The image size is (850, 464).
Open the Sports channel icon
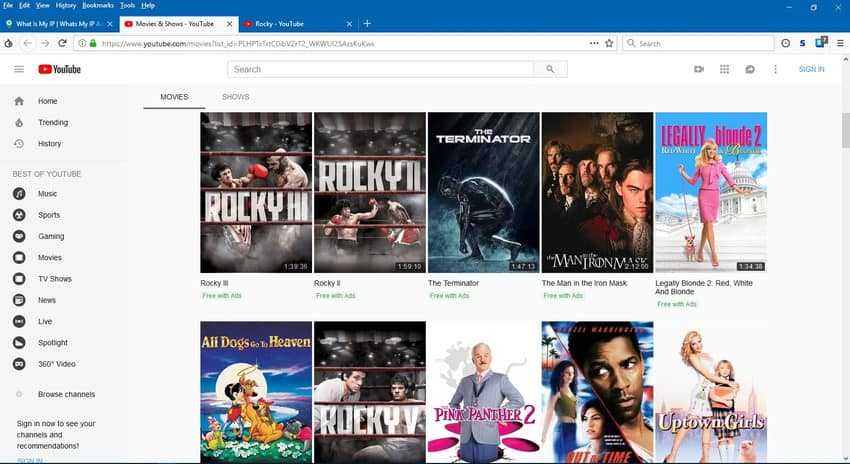pyautogui.click(x=19, y=215)
